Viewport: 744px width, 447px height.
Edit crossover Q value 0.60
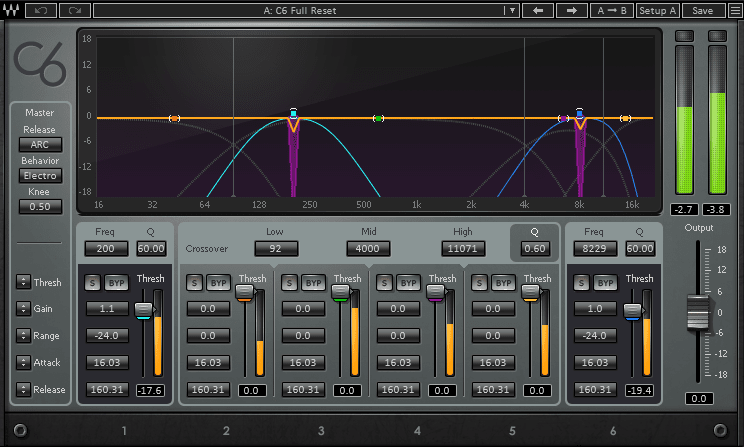[x=535, y=248]
